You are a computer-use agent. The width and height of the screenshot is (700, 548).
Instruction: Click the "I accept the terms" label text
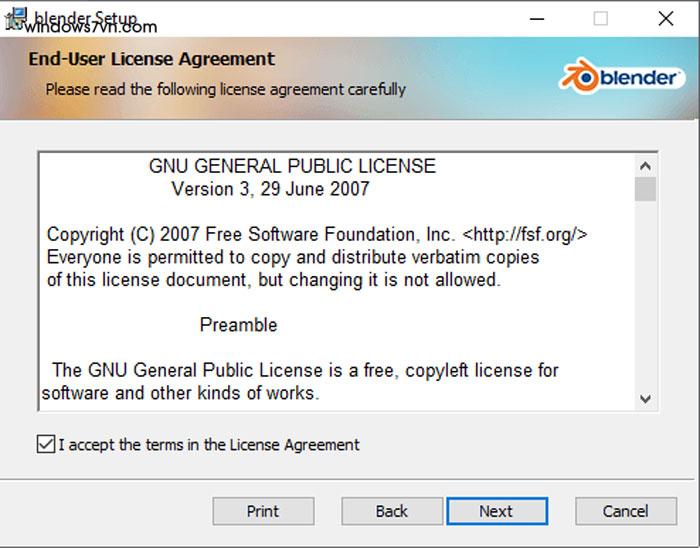[x=209, y=445]
